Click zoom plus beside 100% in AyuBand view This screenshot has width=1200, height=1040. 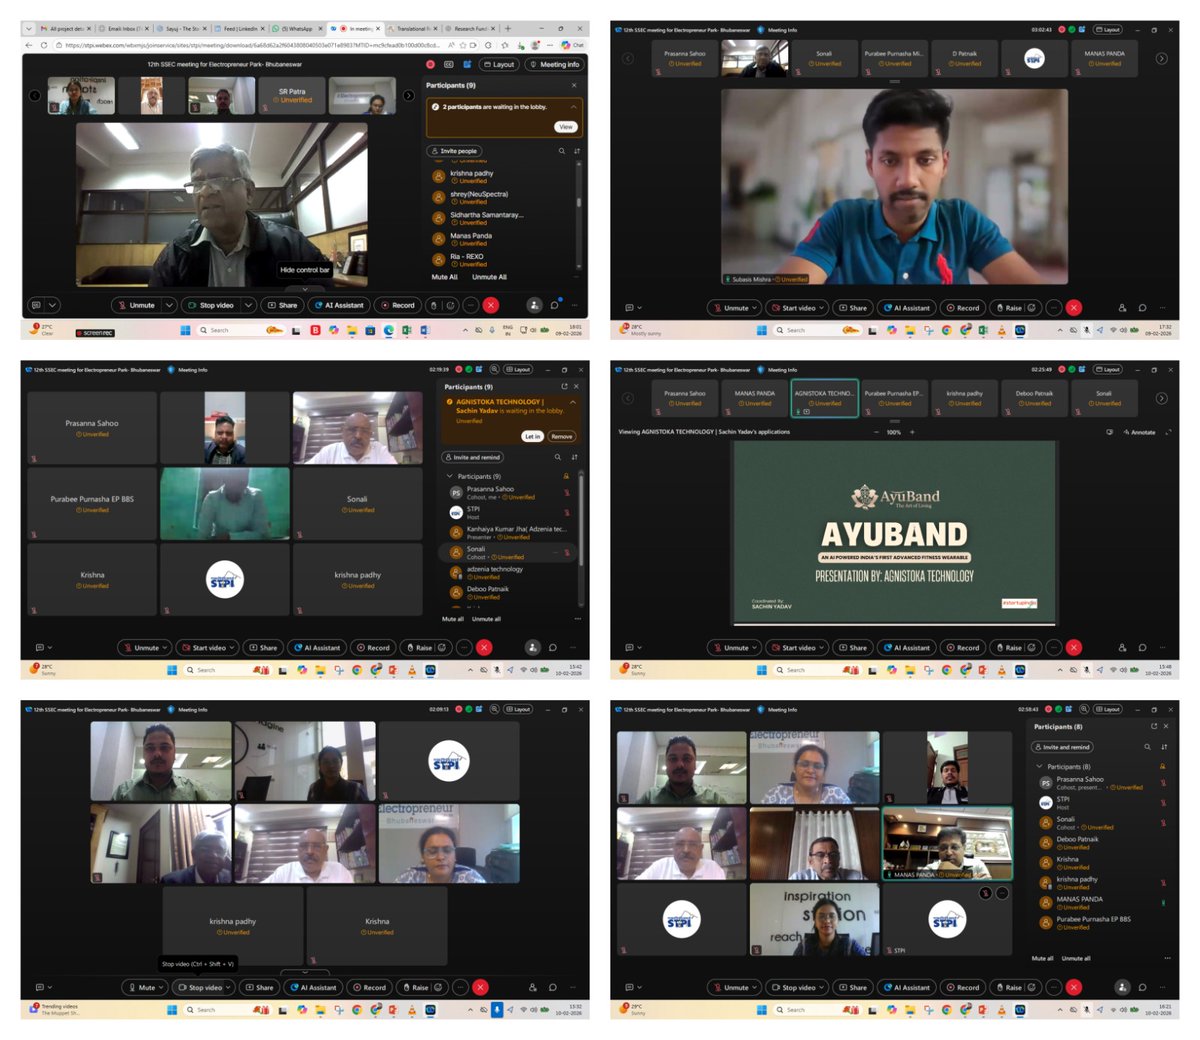912,432
